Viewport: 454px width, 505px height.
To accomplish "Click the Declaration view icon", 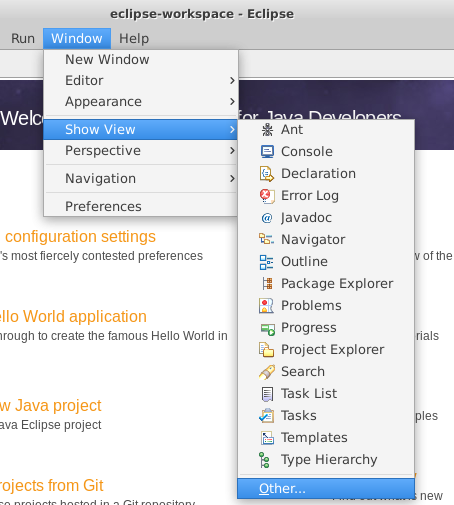I will 267,174.
